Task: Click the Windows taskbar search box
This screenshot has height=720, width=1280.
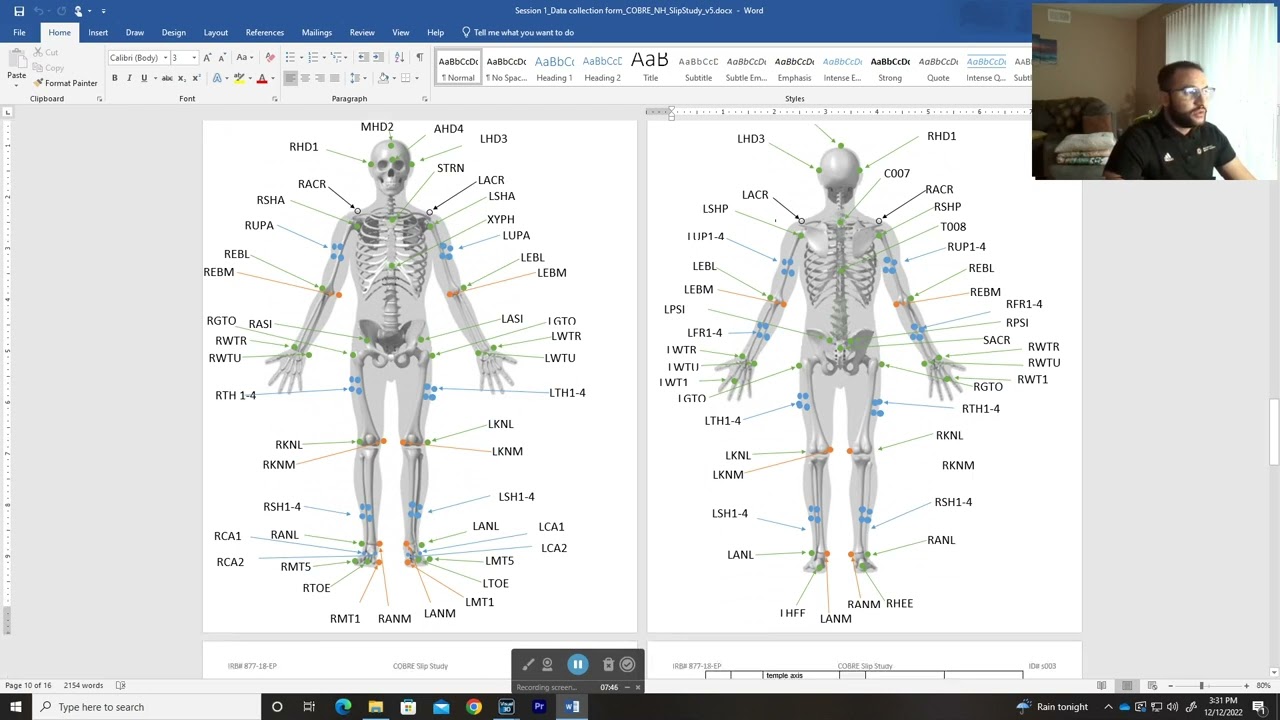Action: (x=145, y=707)
